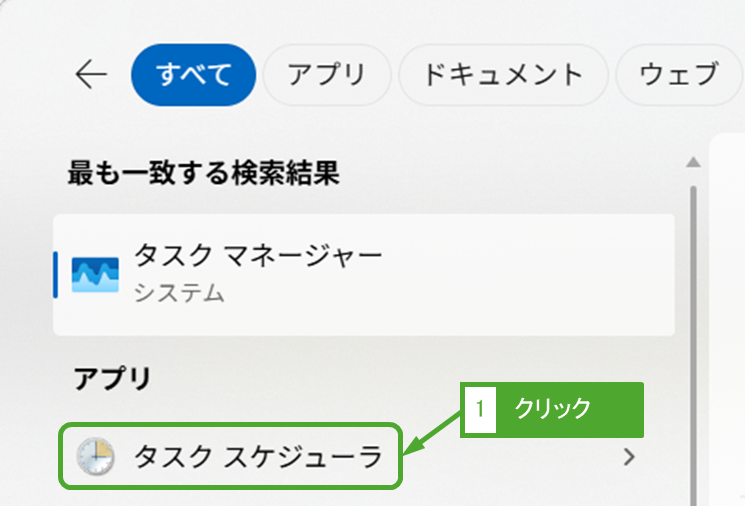The image size is (745, 506).
Task: Go back using the left arrow
Action: click(91, 74)
